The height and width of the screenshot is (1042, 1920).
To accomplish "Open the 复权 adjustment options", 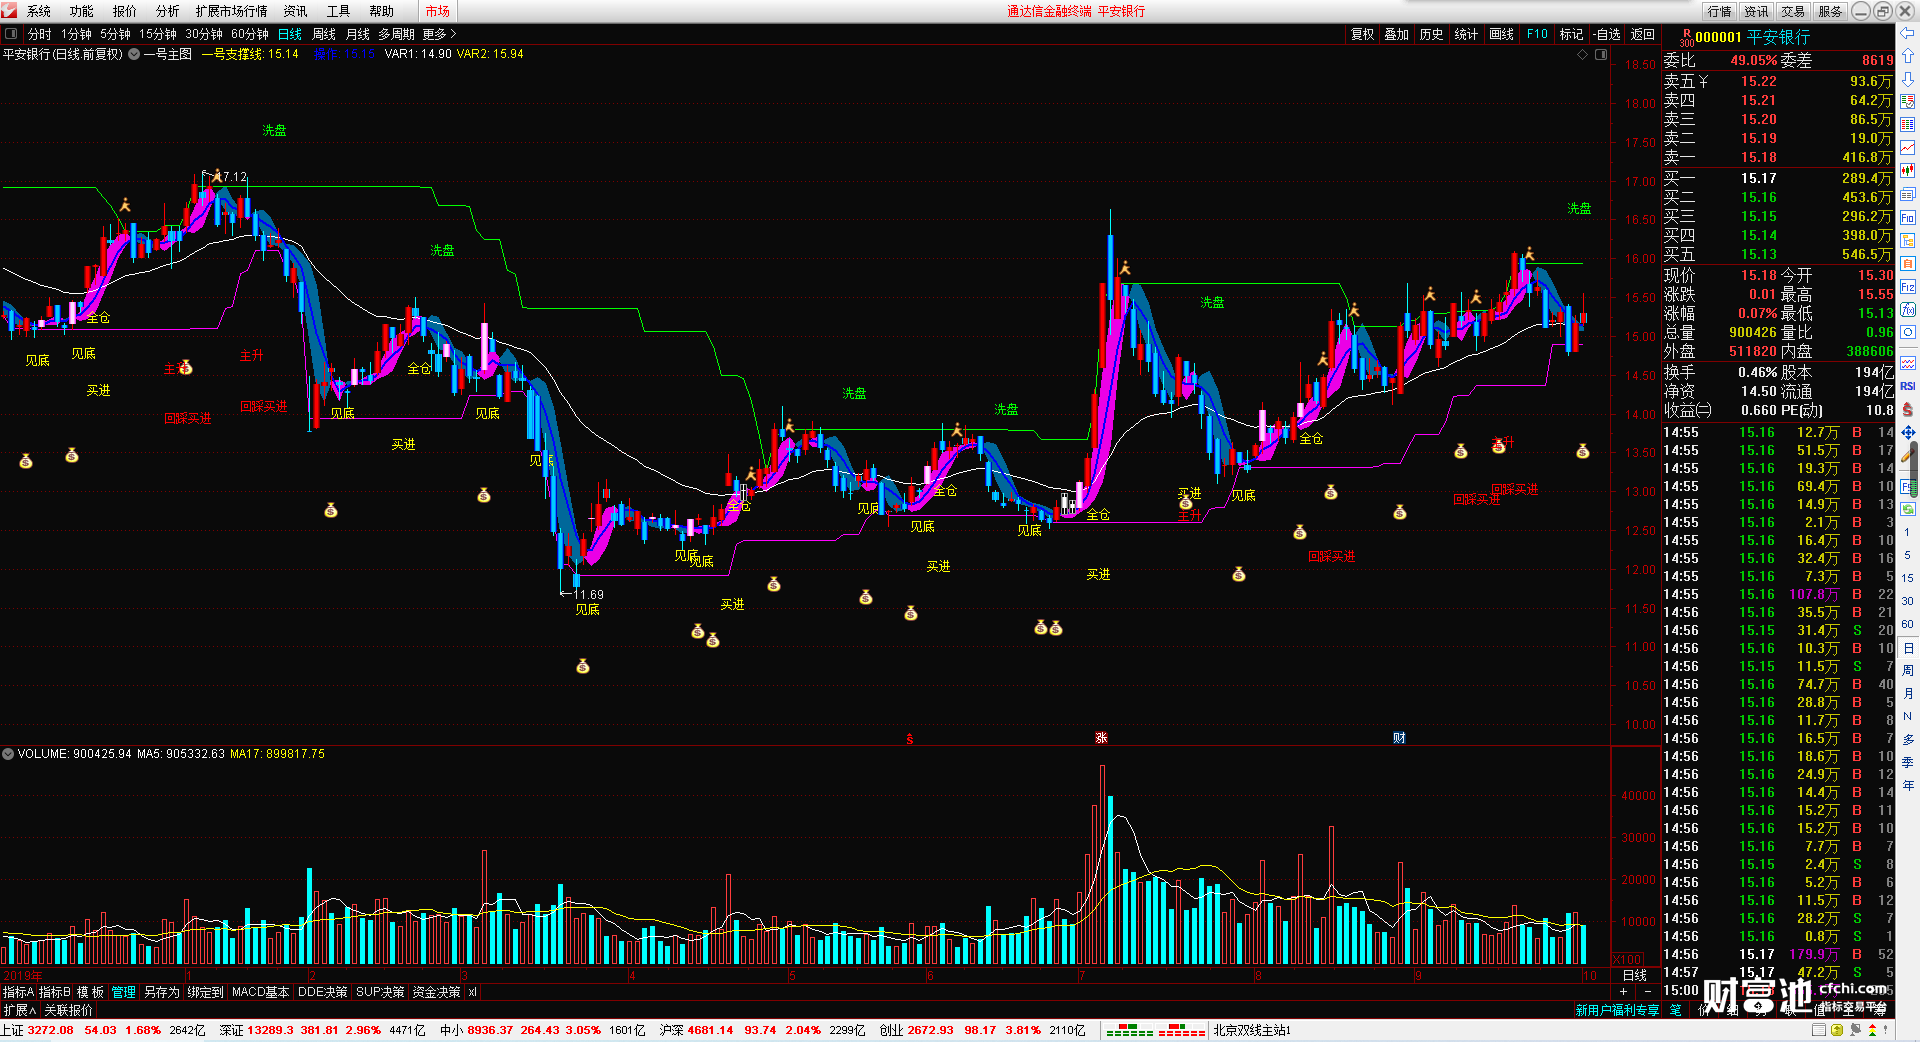I will [1362, 34].
